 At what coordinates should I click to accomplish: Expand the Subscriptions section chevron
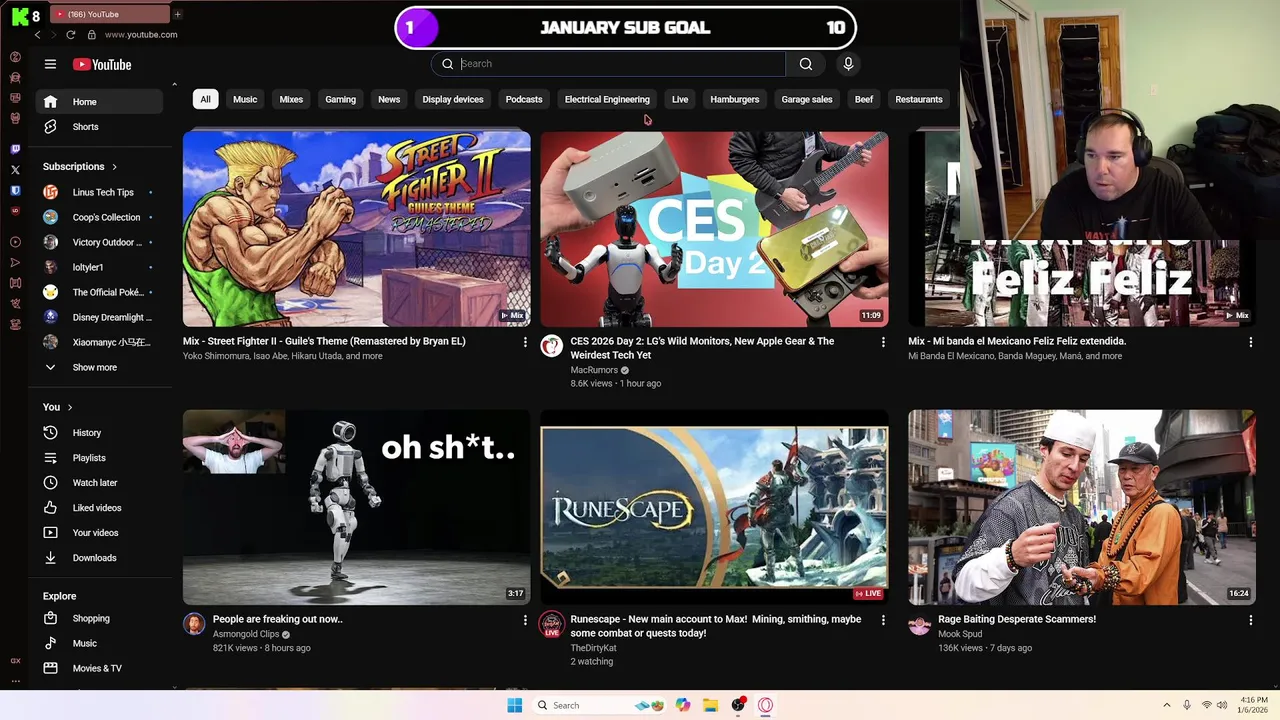[114, 167]
